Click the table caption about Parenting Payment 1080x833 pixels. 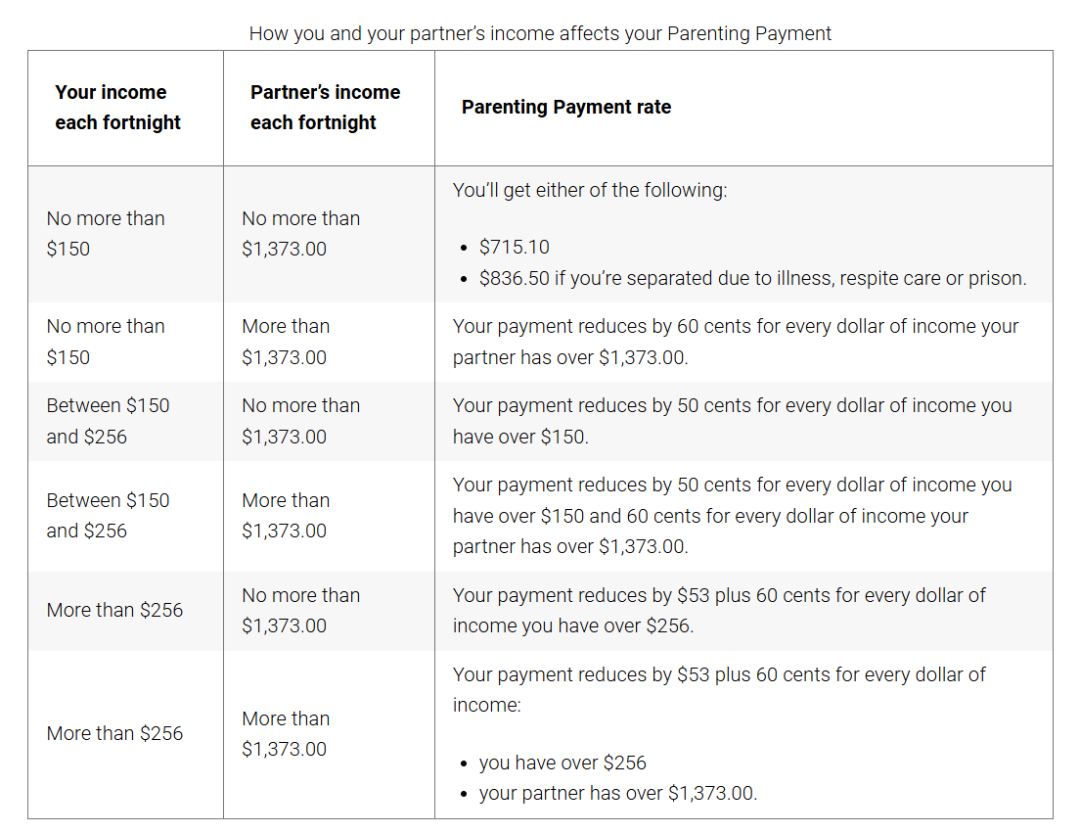[x=540, y=33]
